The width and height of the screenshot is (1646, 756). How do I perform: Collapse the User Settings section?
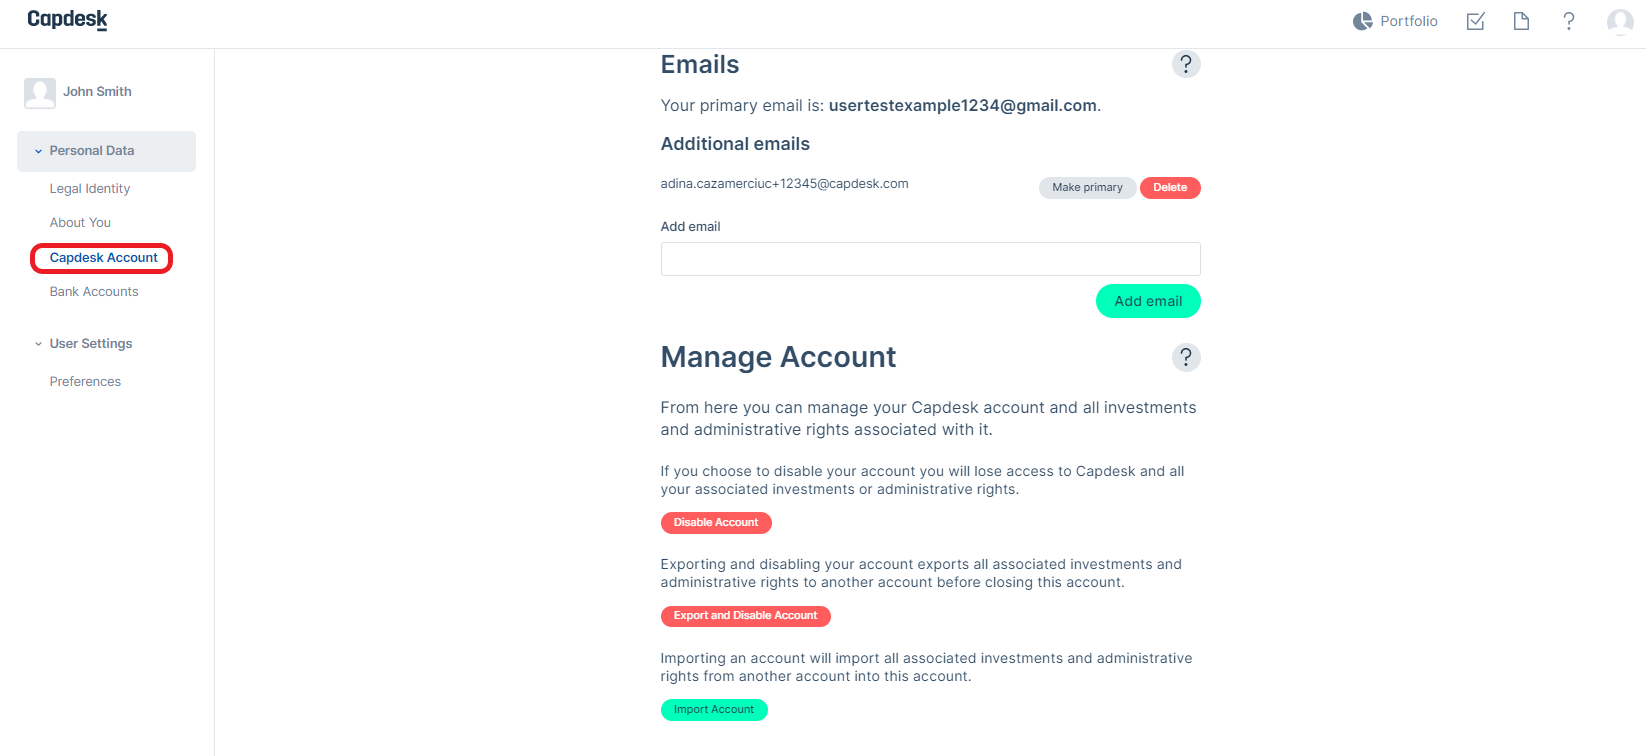(91, 343)
